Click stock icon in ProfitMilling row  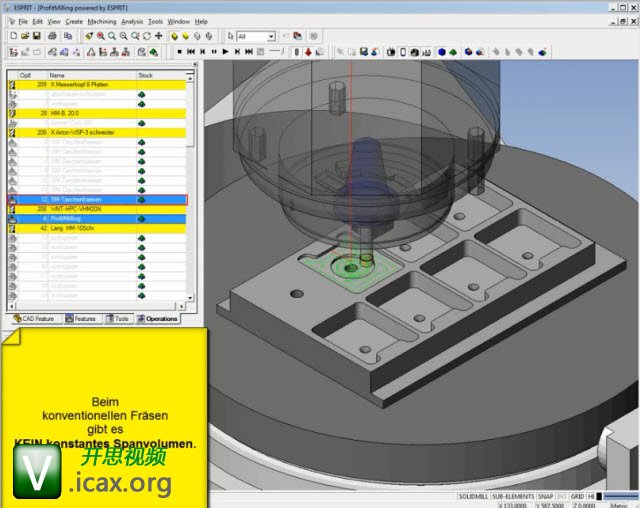142,218
